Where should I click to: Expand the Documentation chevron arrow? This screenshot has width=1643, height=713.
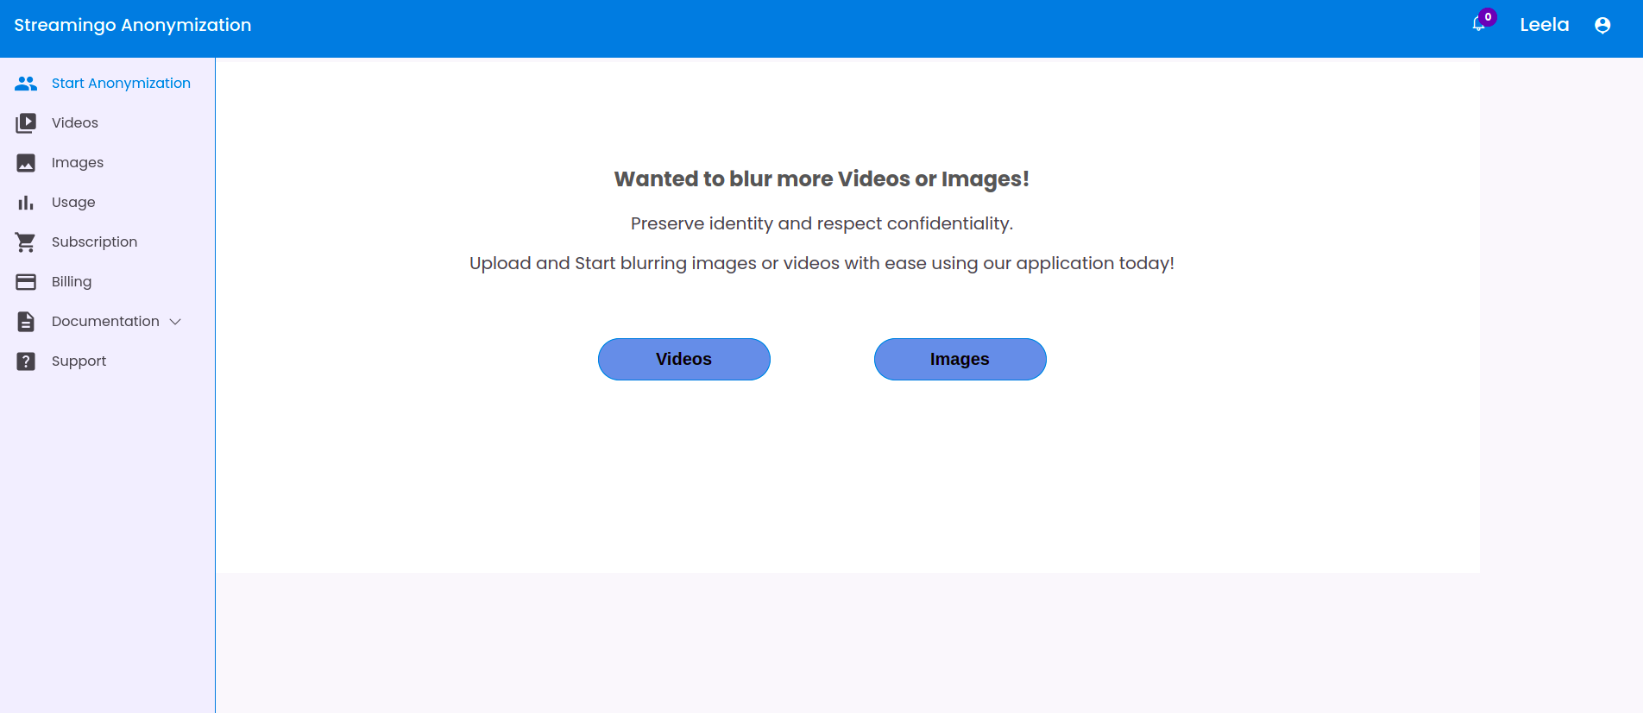[x=175, y=322]
